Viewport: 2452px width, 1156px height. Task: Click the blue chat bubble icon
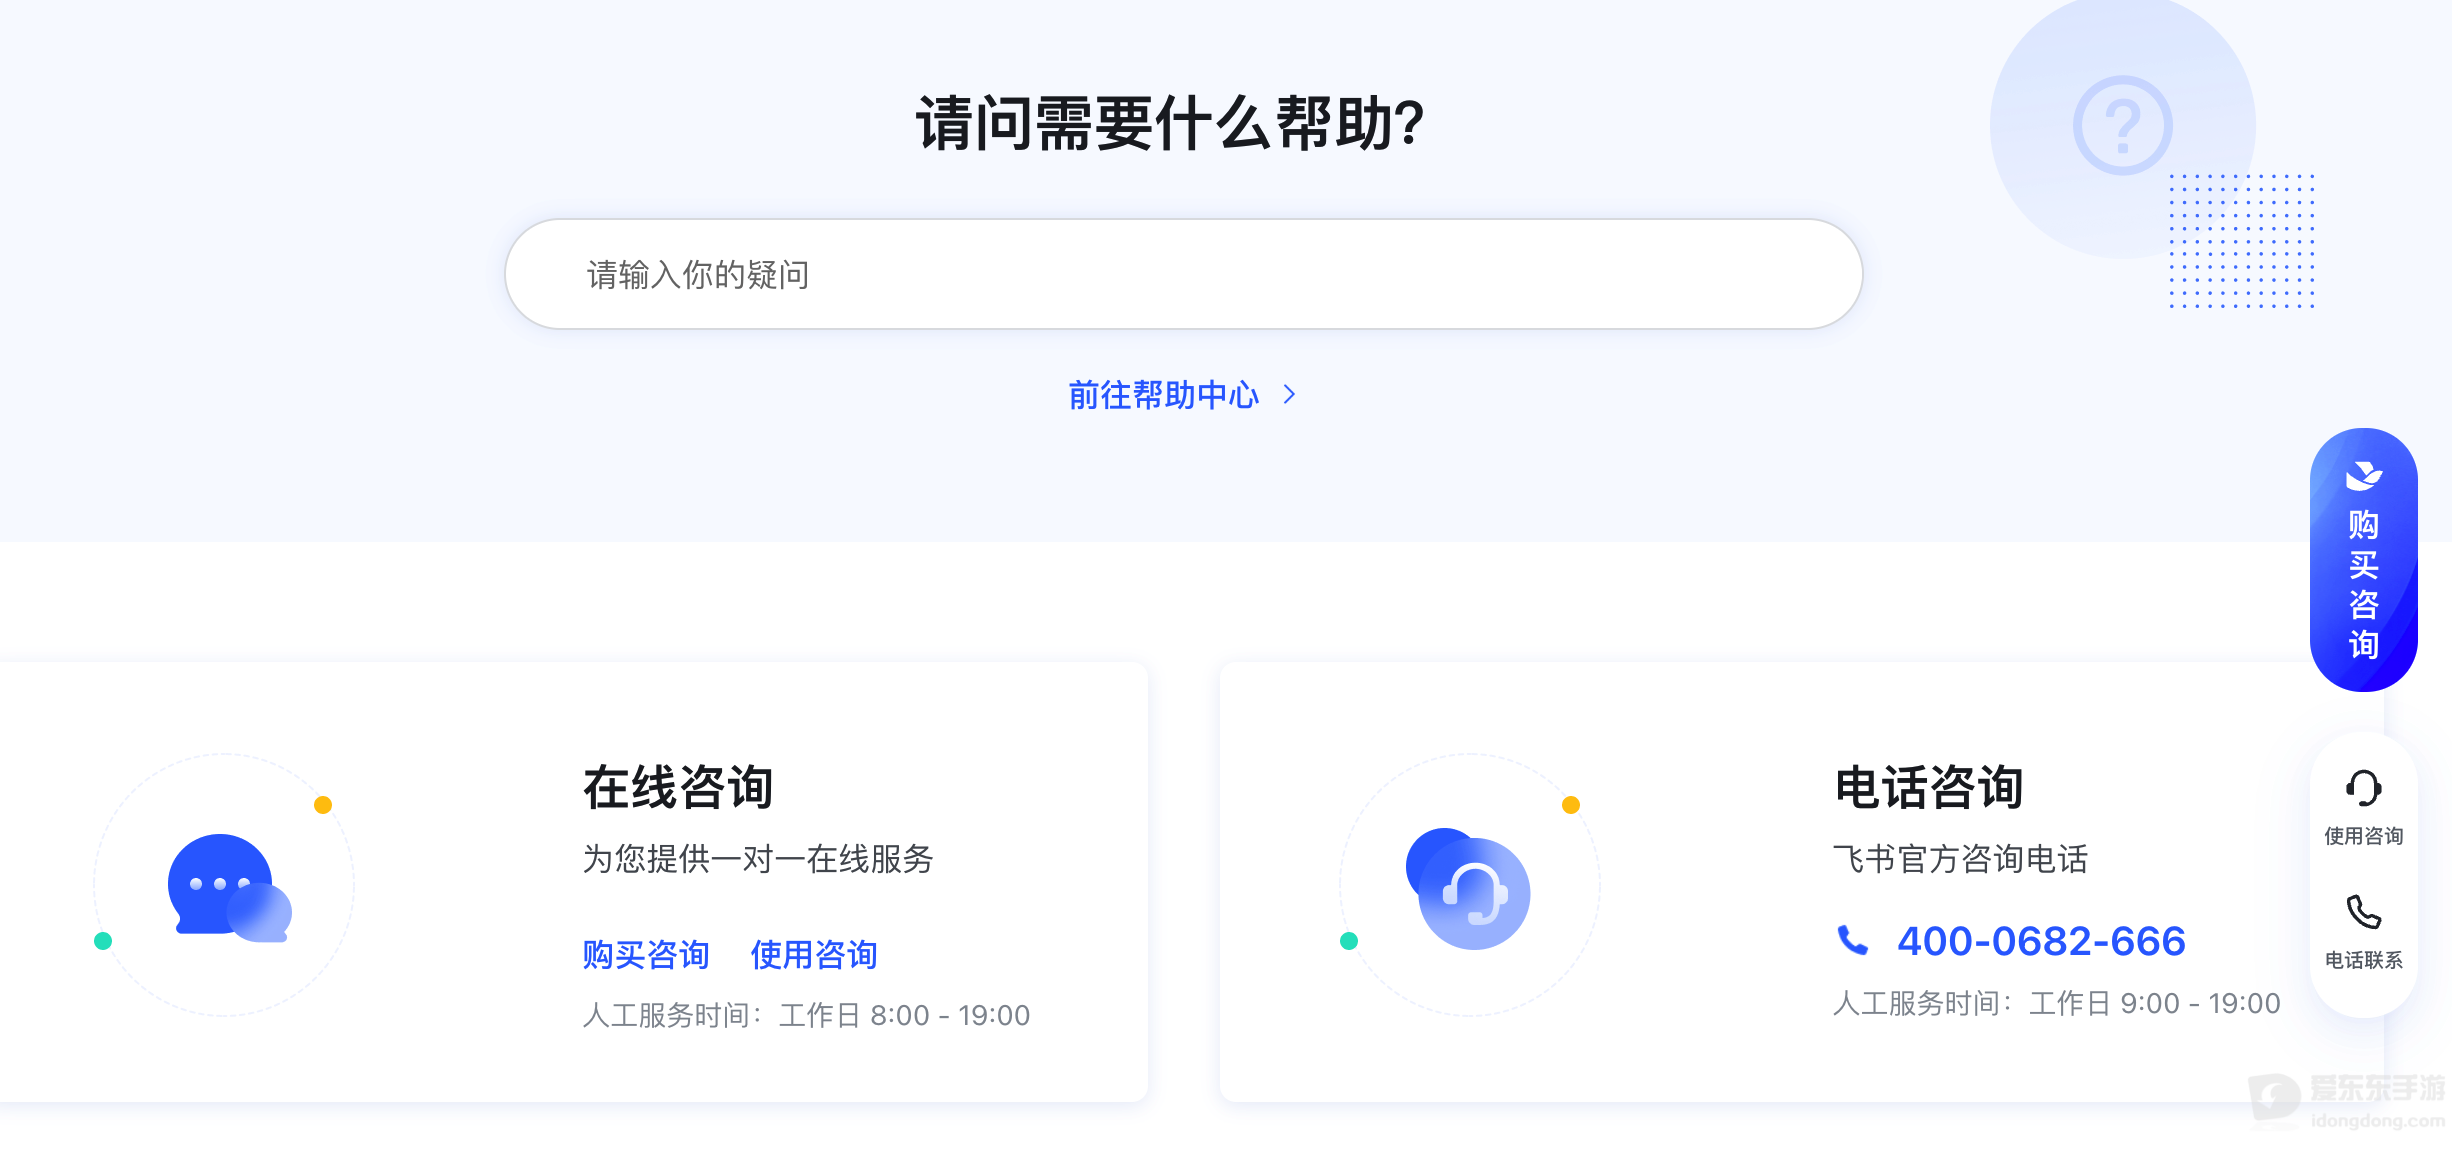point(230,888)
